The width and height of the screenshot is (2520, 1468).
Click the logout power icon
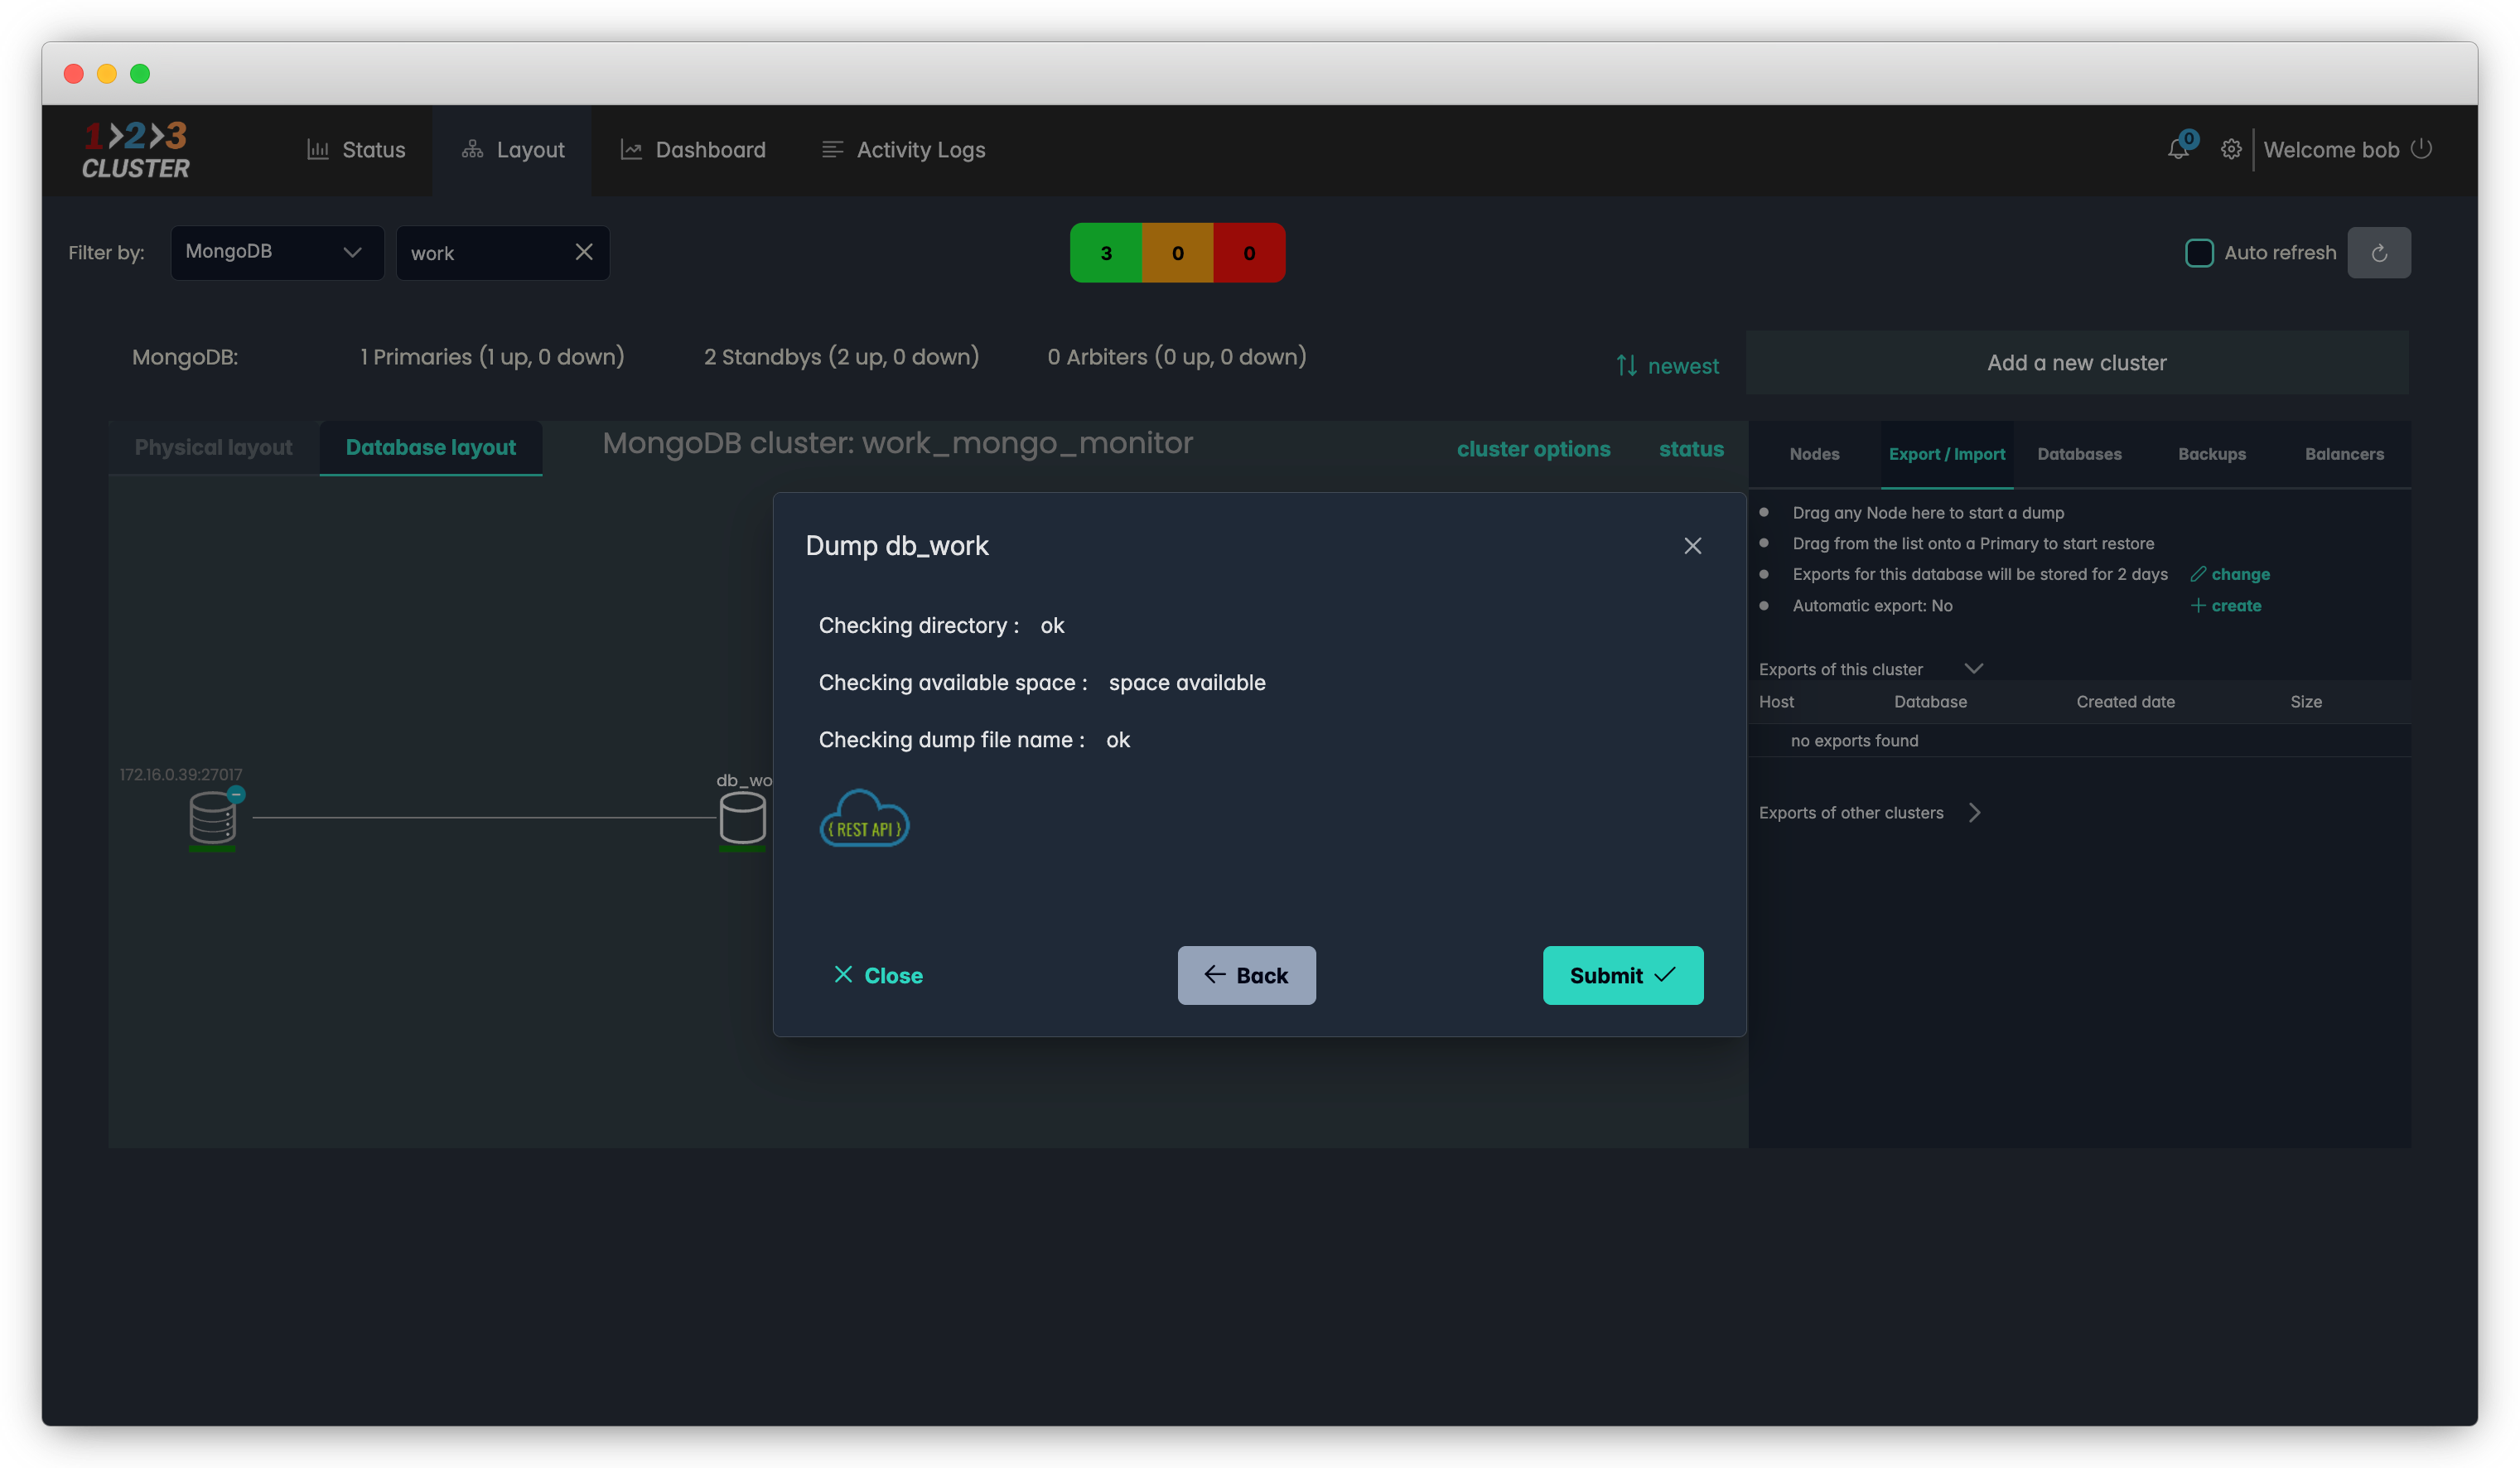click(x=2421, y=149)
